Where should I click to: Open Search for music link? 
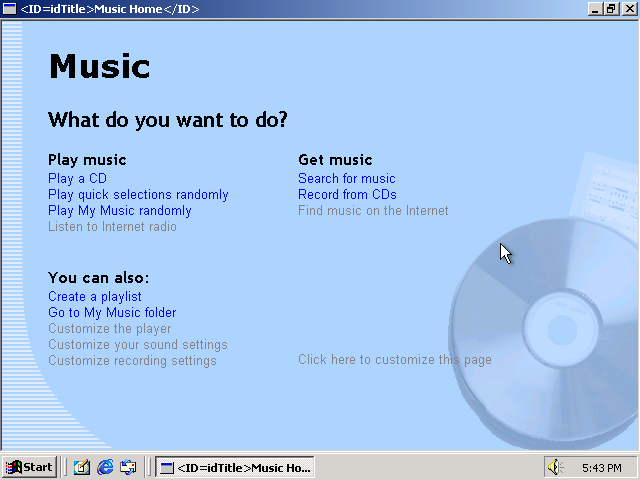[346, 179]
